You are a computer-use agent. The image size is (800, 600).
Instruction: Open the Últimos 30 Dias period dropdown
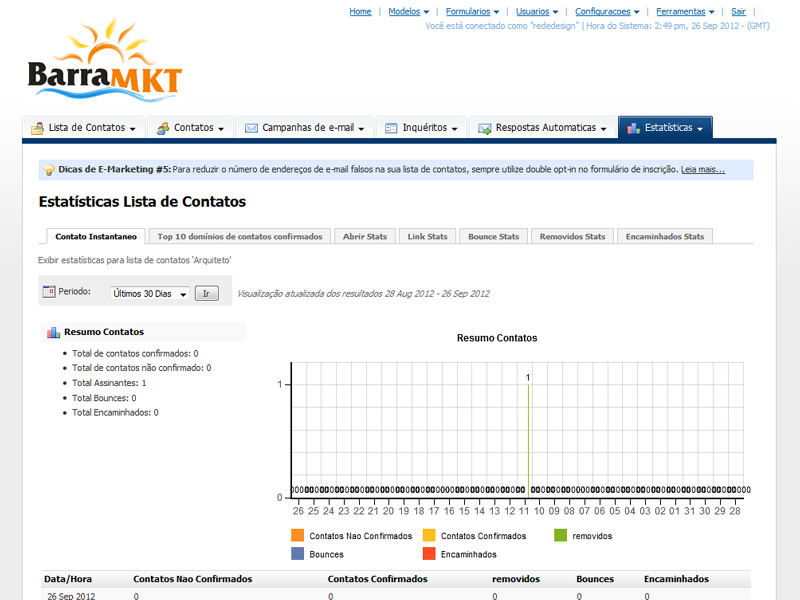[150, 293]
